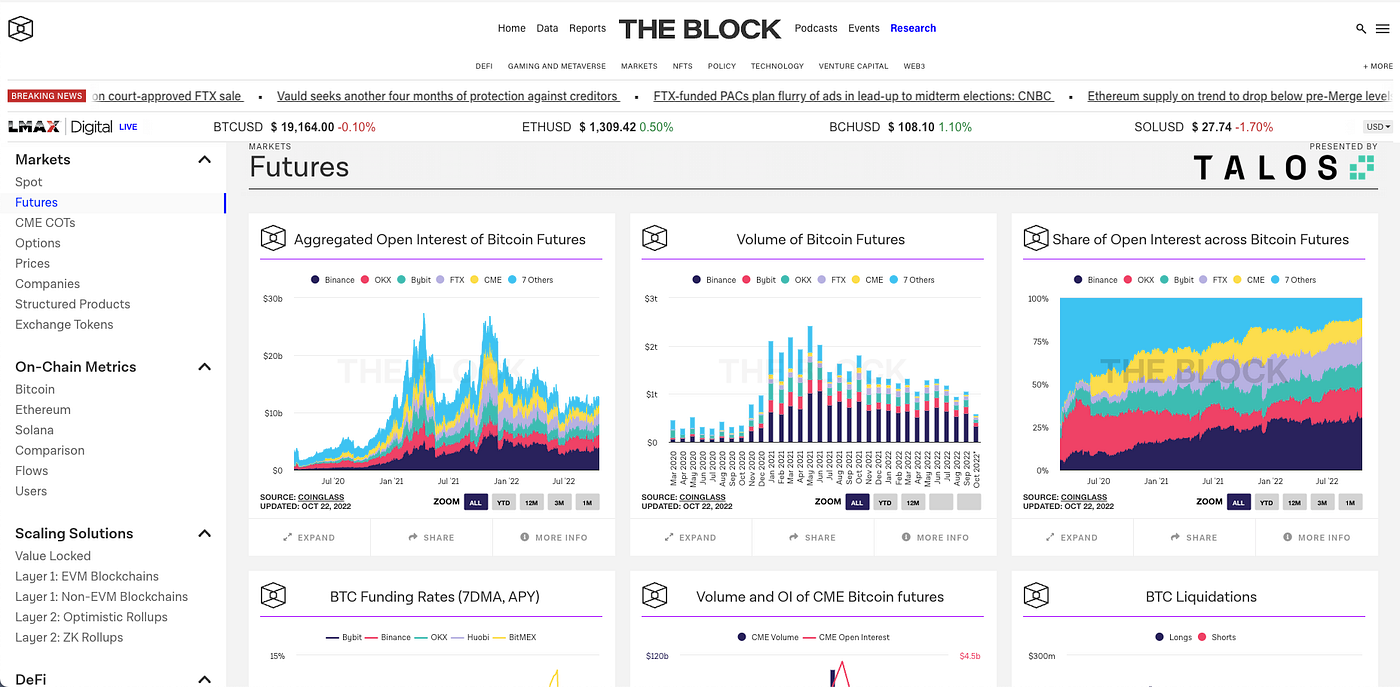Screen dimensions: 1400x687
Task: Click The Block cube logo icon
Action: pyautogui.click(x=20, y=28)
